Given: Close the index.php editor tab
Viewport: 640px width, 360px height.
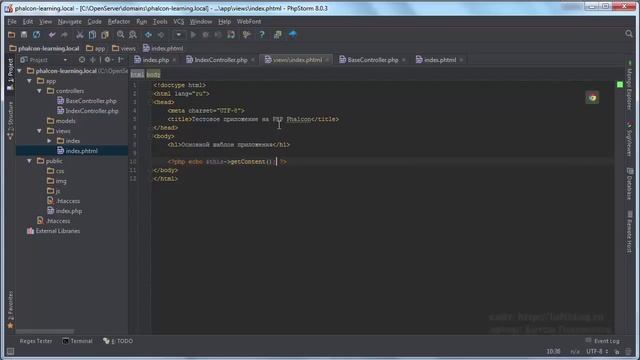Looking at the screenshot, I should pos(174,60).
